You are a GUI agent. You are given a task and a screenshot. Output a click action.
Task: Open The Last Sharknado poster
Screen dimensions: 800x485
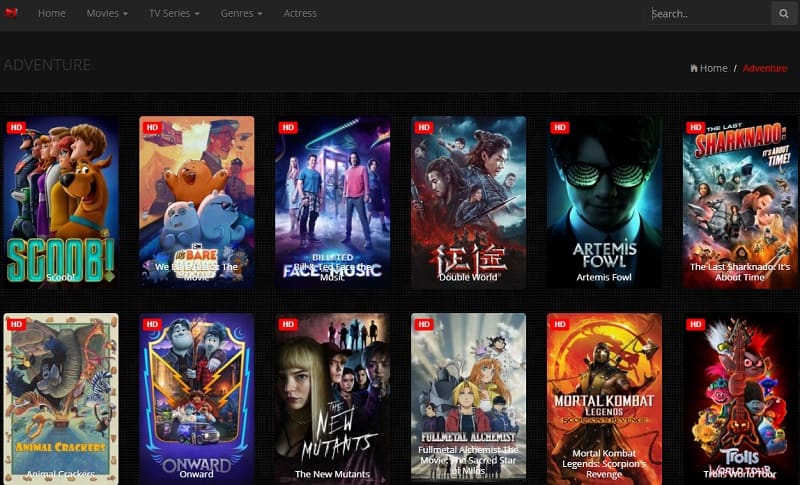(x=740, y=202)
